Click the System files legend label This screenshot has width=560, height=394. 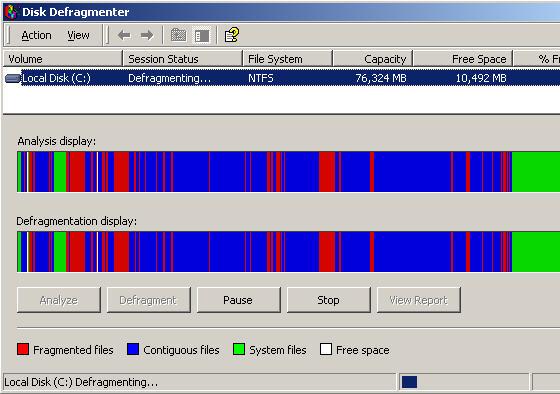278,350
